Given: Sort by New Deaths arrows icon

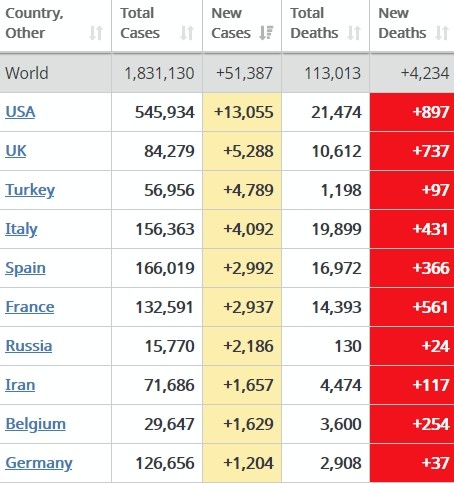Looking at the screenshot, I should 442,33.
